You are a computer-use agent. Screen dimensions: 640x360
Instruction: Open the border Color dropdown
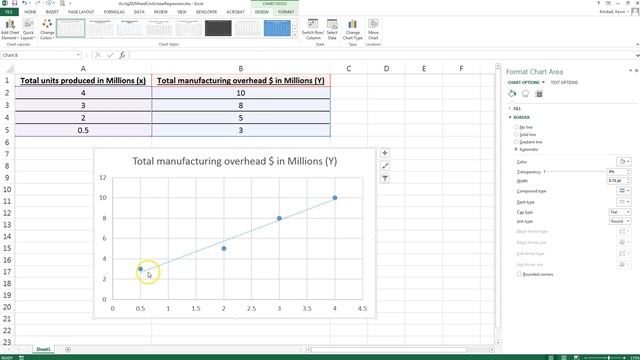point(623,162)
